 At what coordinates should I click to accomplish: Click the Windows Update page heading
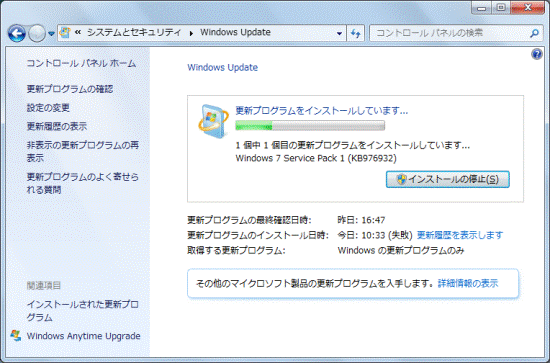point(223,67)
